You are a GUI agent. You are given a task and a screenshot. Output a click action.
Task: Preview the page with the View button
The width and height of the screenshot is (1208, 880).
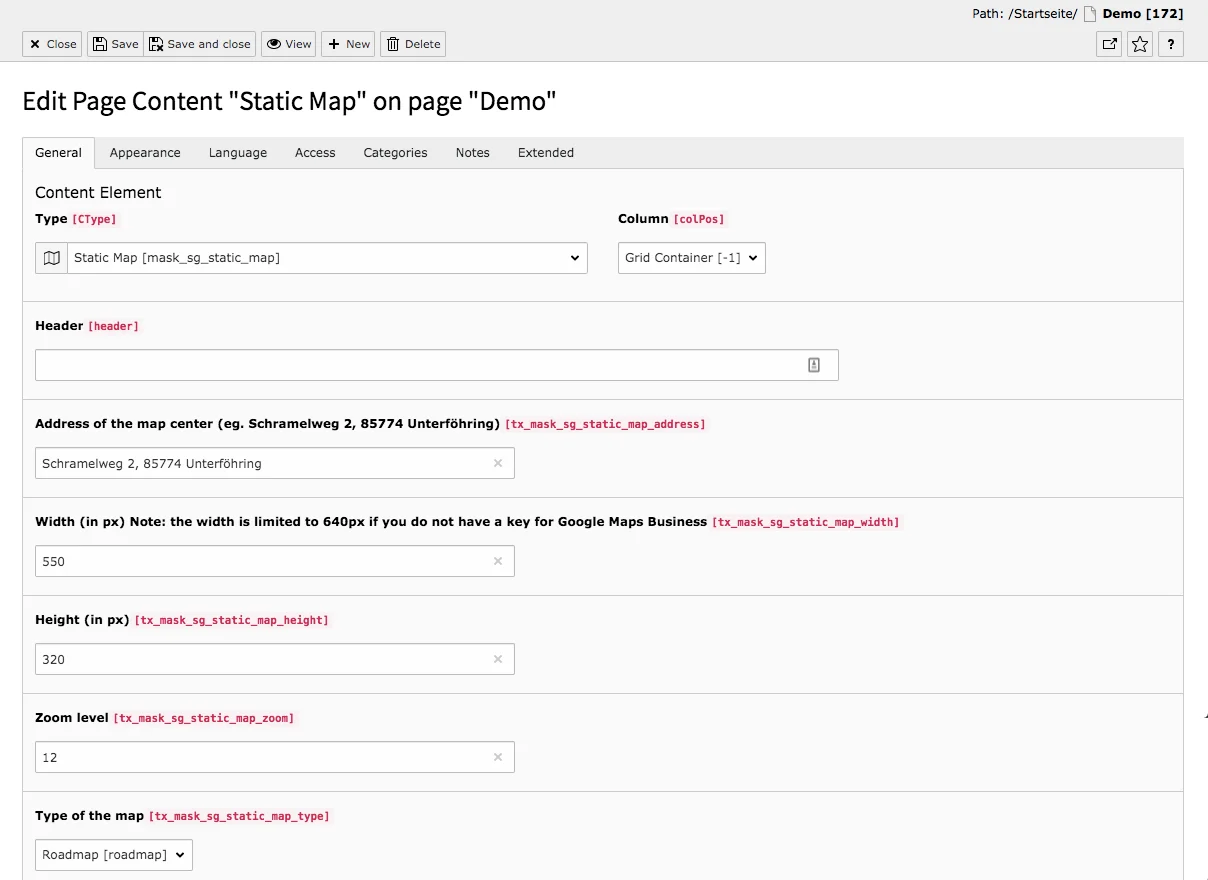pyautogui.click(x=288, y=43)
